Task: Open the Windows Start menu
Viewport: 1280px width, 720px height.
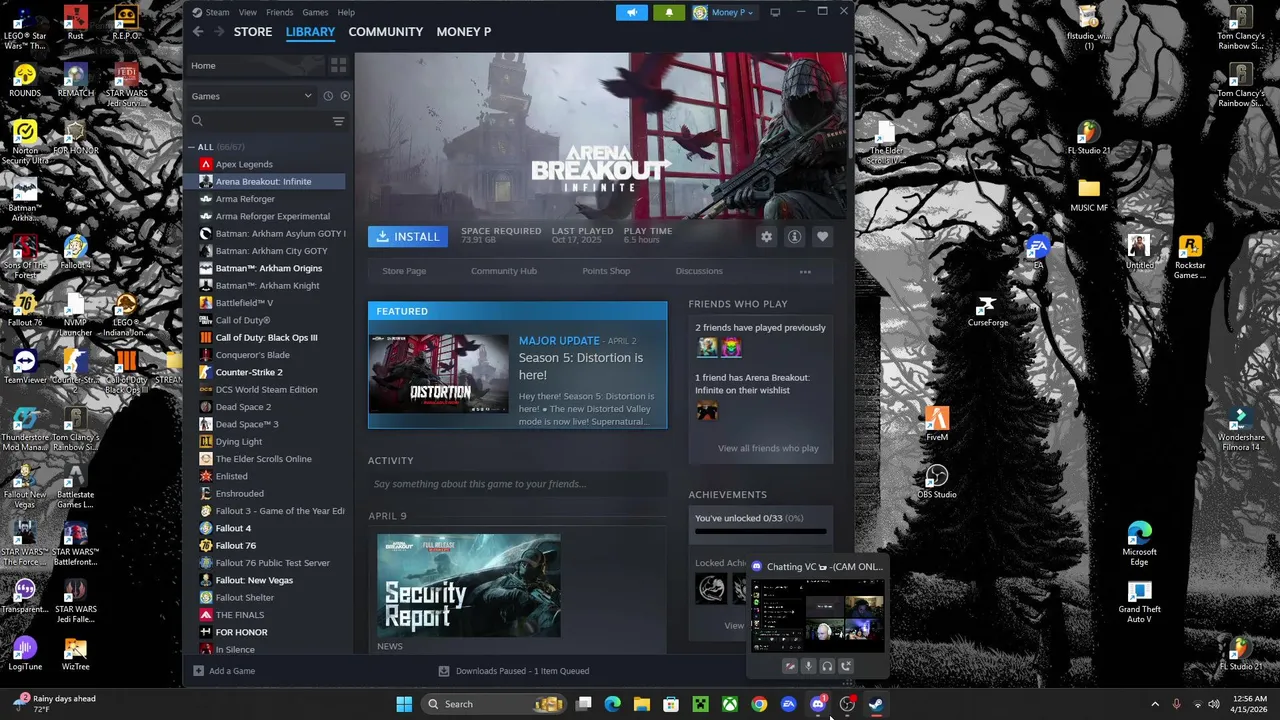Action: click(x=404, y=704)
